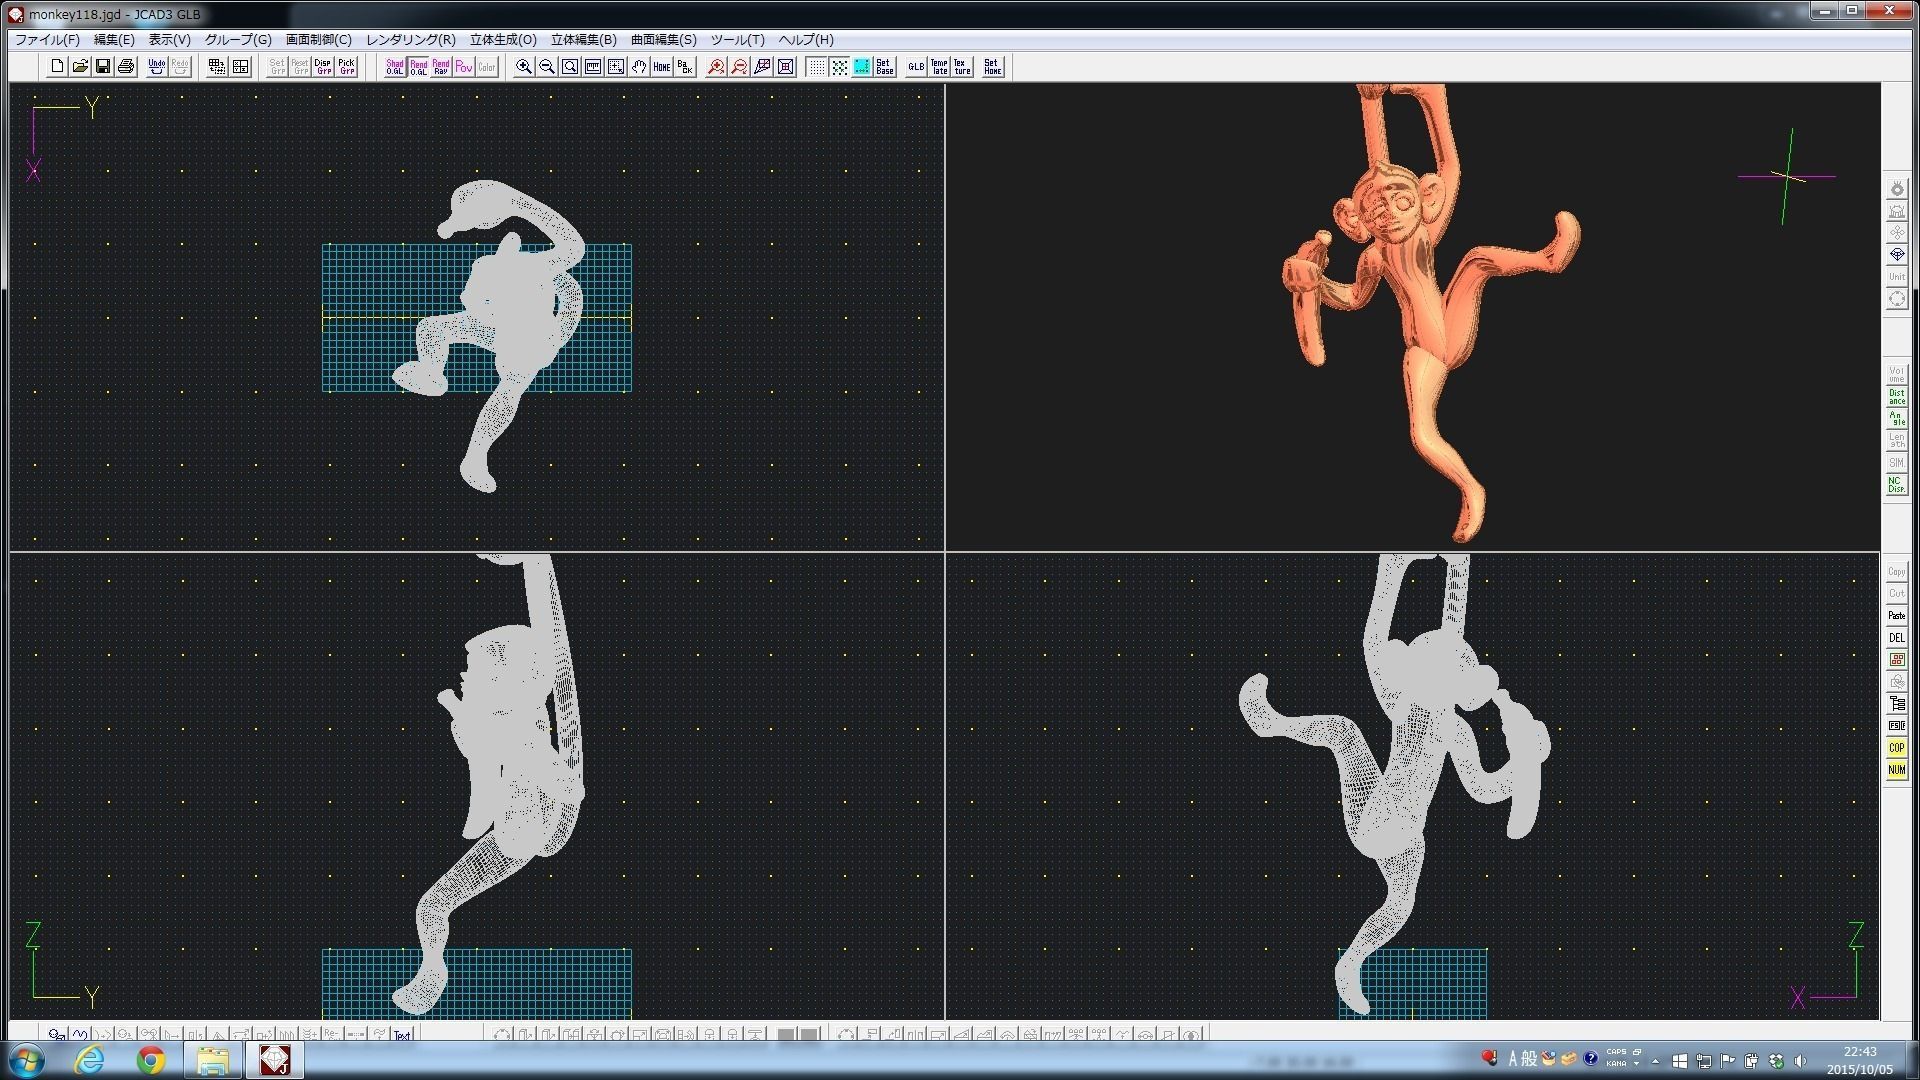The width and height of the screenshot is (1920, 1080).
Task: Toggle the cyan grid display button
Action: tap(862, 67)
